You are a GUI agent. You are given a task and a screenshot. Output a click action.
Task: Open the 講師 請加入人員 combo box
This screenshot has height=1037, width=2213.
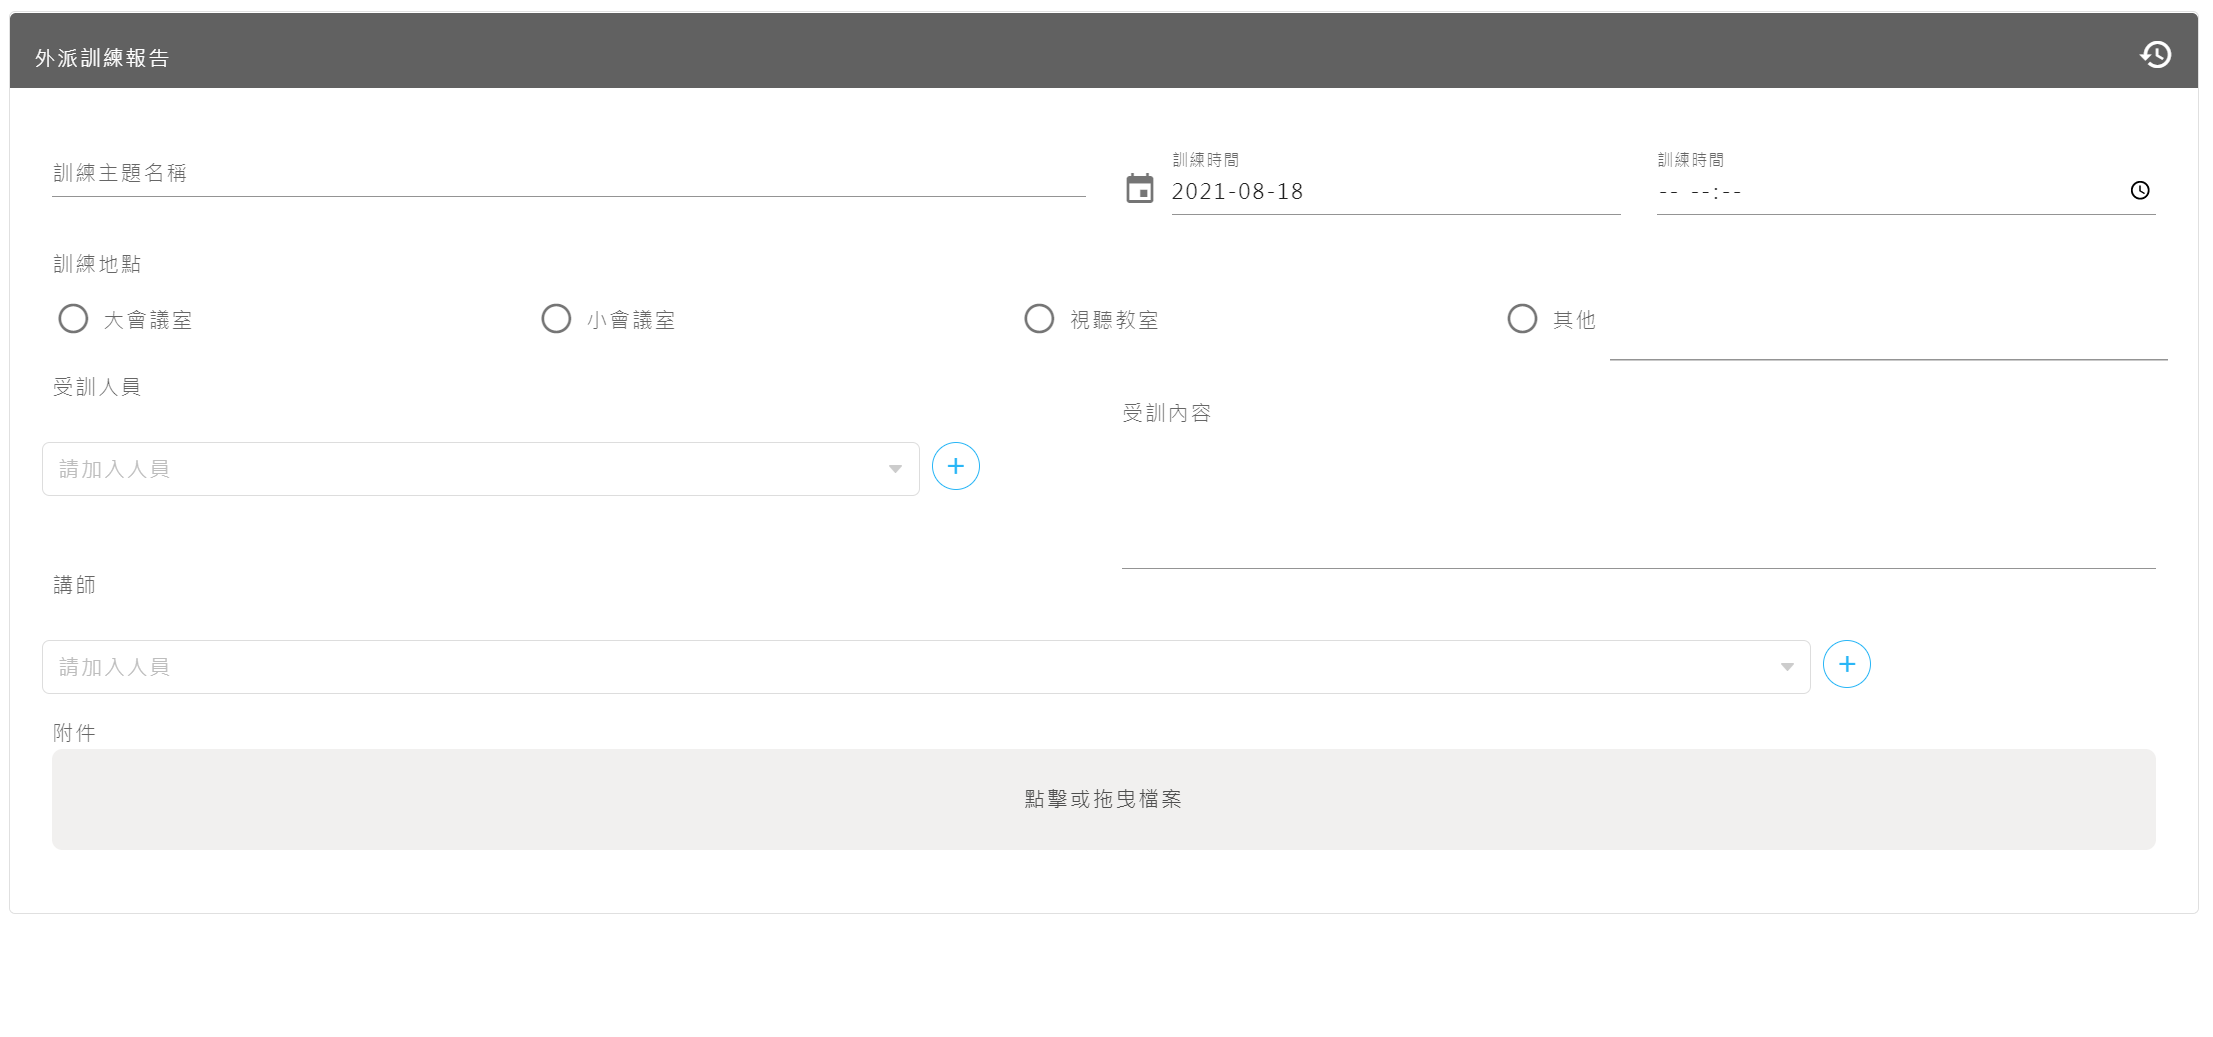(900, 667)
